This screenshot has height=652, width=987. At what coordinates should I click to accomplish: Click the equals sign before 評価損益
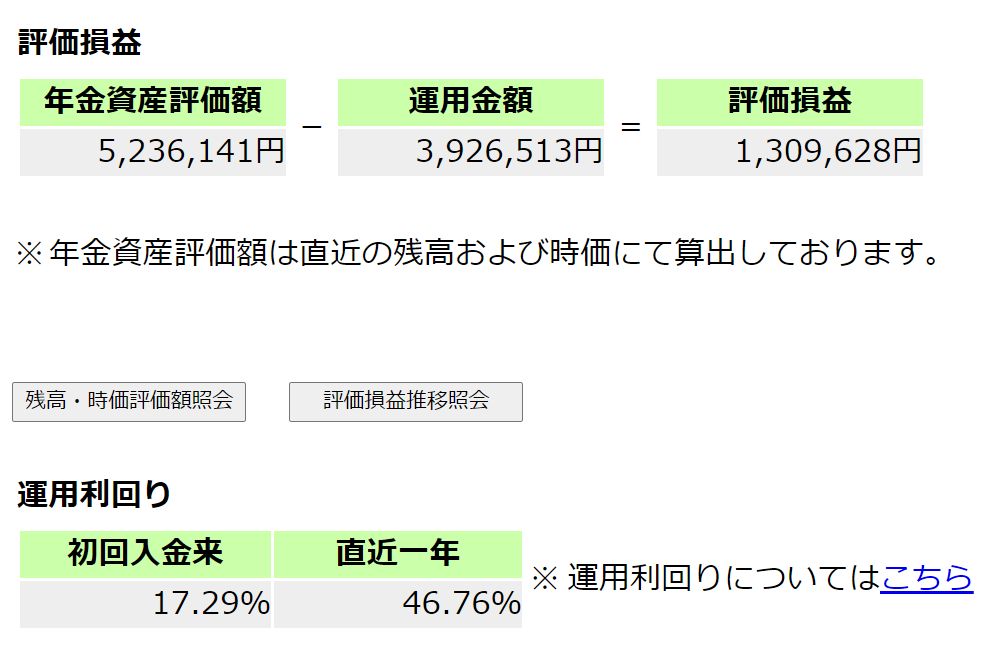630,128
